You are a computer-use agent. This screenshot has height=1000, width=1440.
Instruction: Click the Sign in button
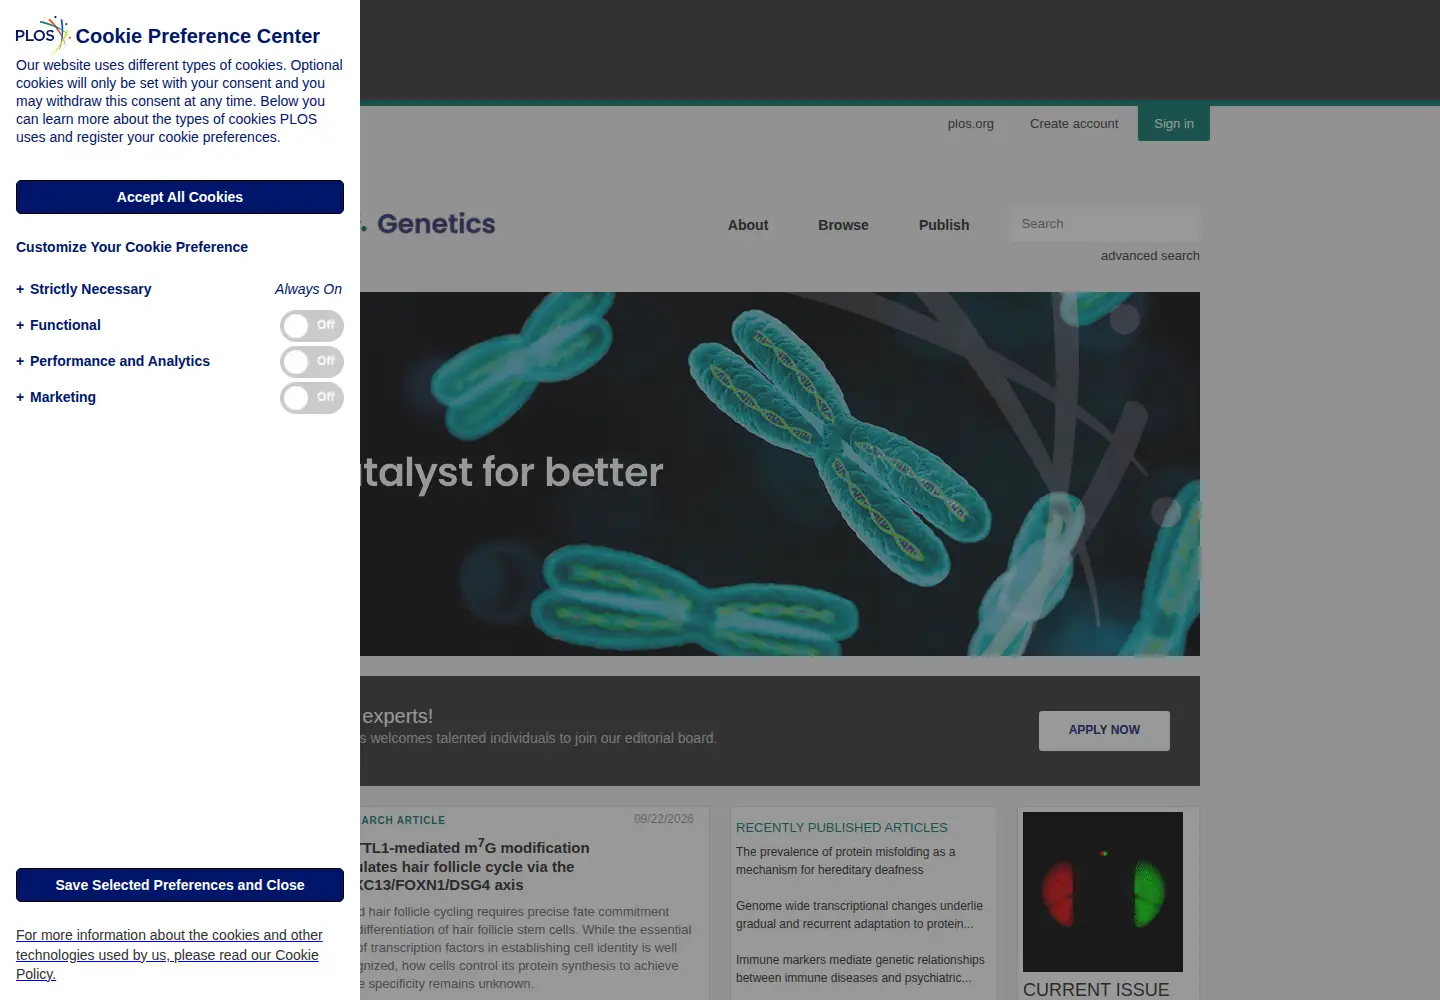pyautogui.click(x=1174, y=124)
